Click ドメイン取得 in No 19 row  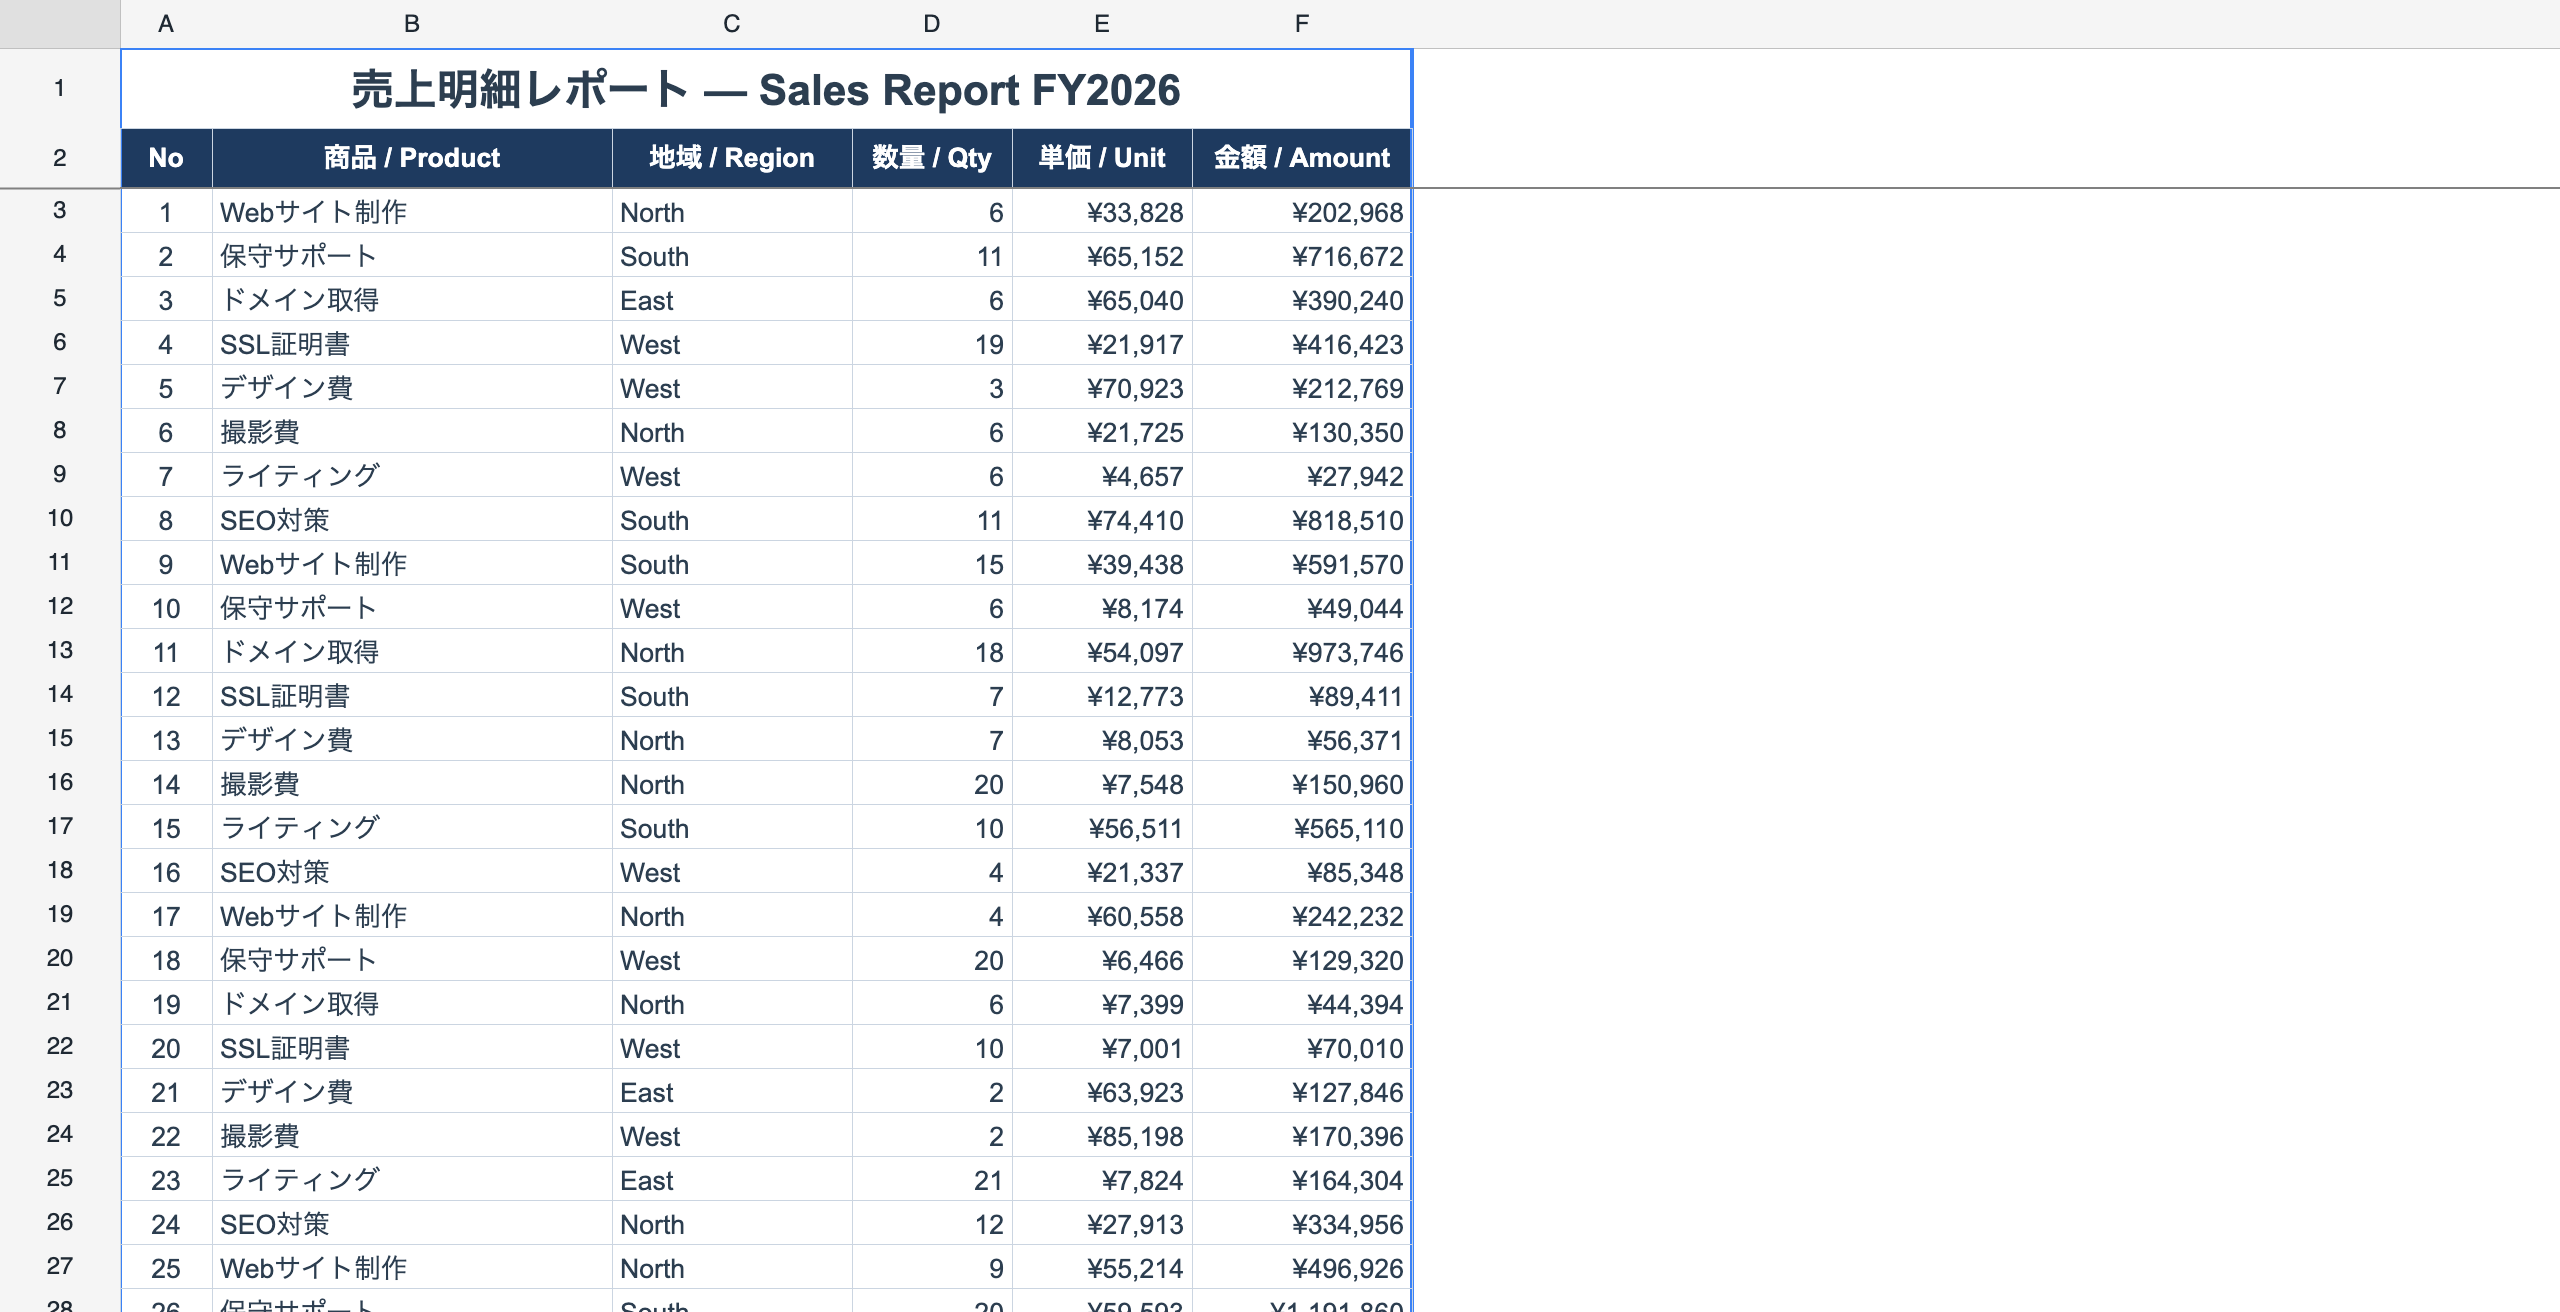point(412,1004)
